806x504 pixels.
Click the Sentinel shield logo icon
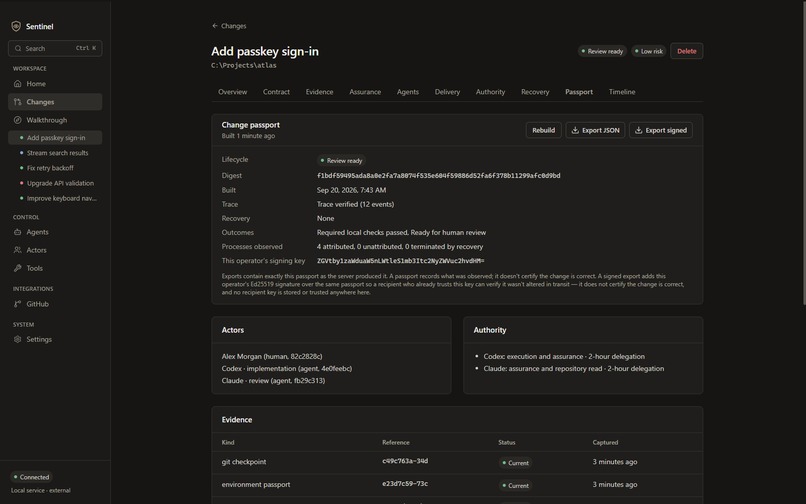click(16, 26)
